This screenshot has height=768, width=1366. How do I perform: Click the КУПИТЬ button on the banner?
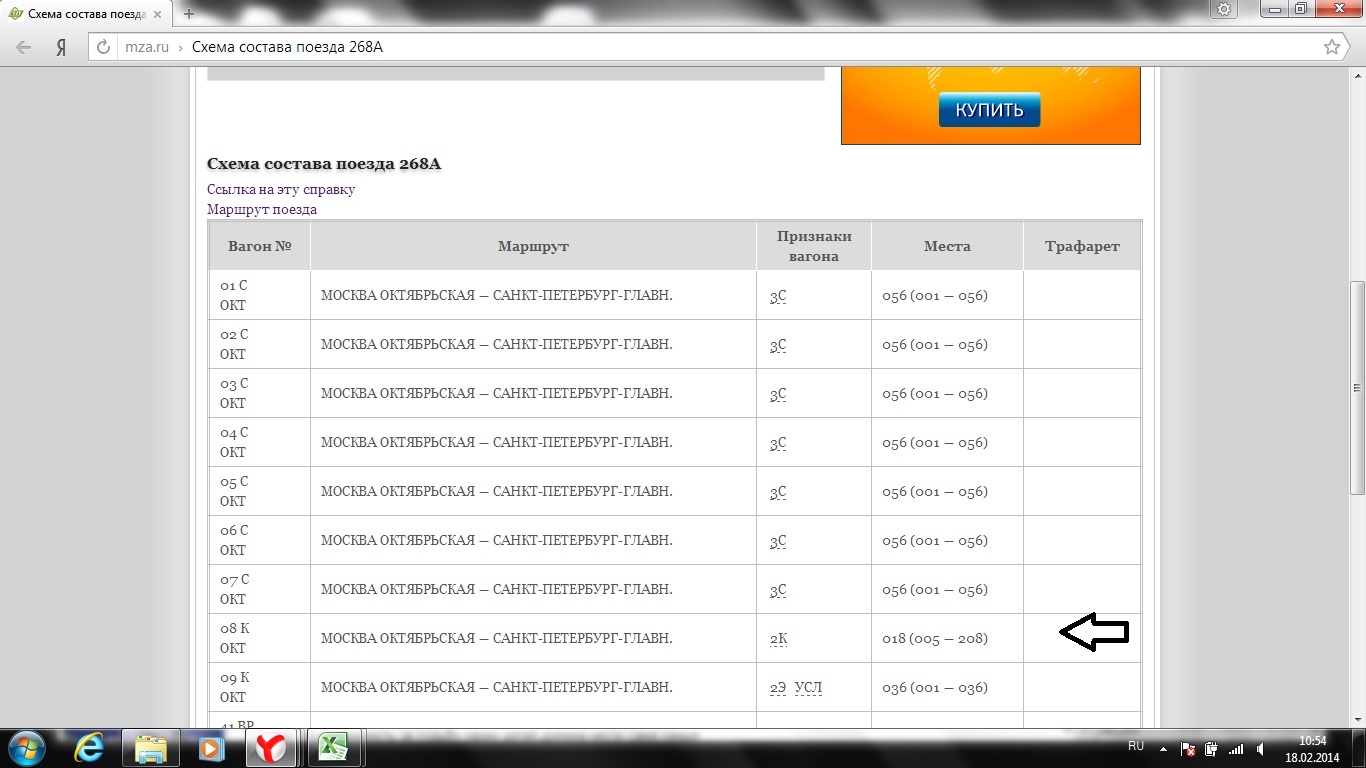click(989, 110)
